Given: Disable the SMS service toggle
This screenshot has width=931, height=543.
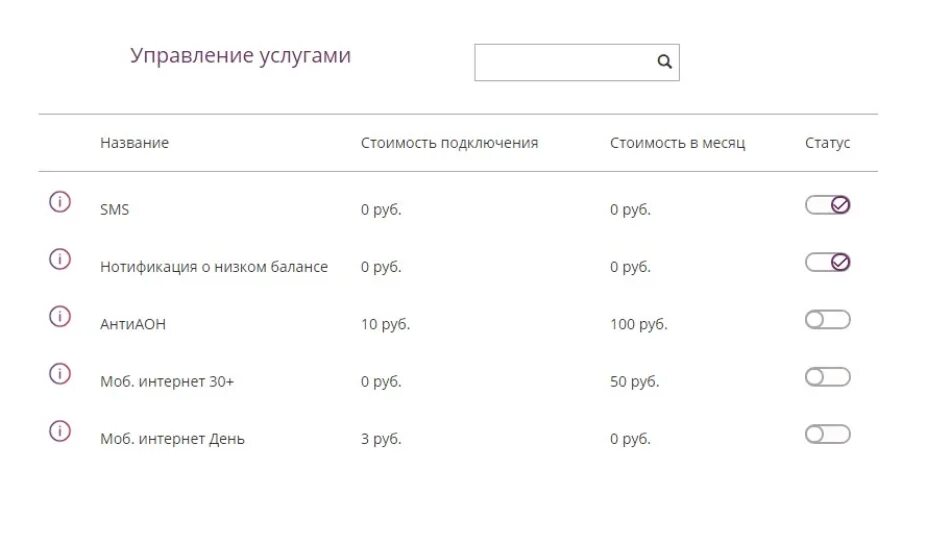Looking at the screenshot, I should pos(828,205).
